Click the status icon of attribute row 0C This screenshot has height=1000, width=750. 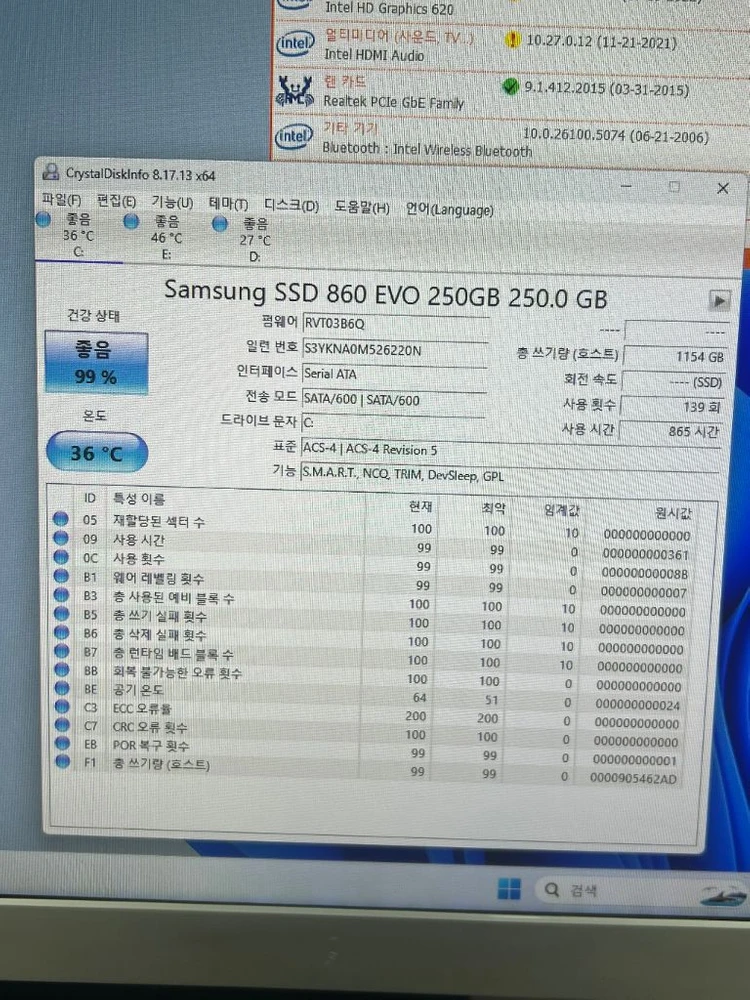[61, 557]
